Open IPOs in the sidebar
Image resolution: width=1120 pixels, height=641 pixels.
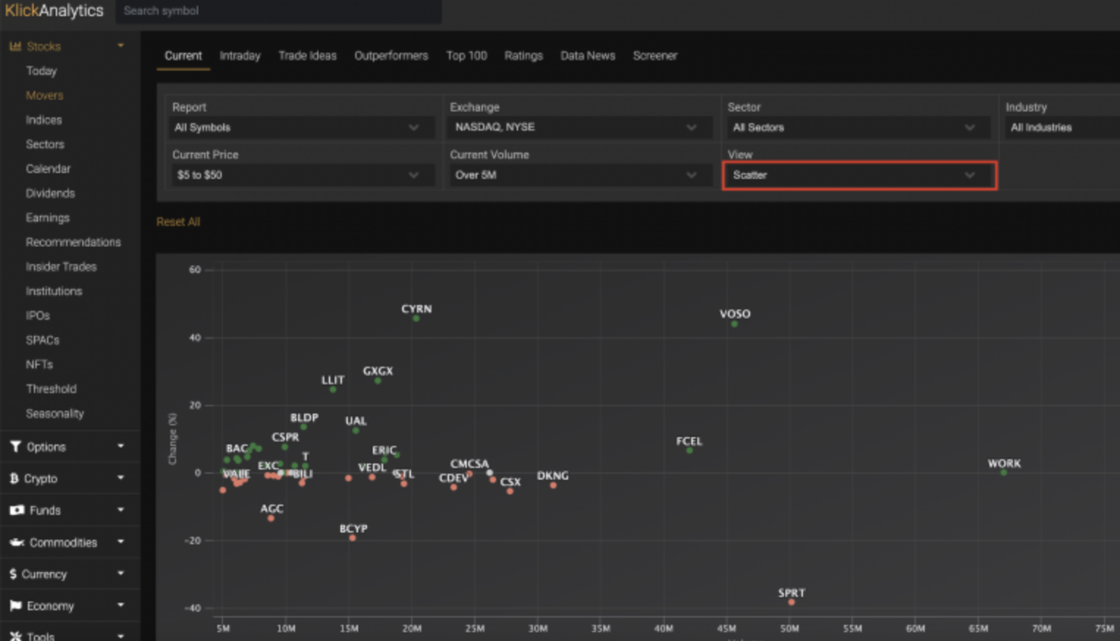click(x=38, y=315)
